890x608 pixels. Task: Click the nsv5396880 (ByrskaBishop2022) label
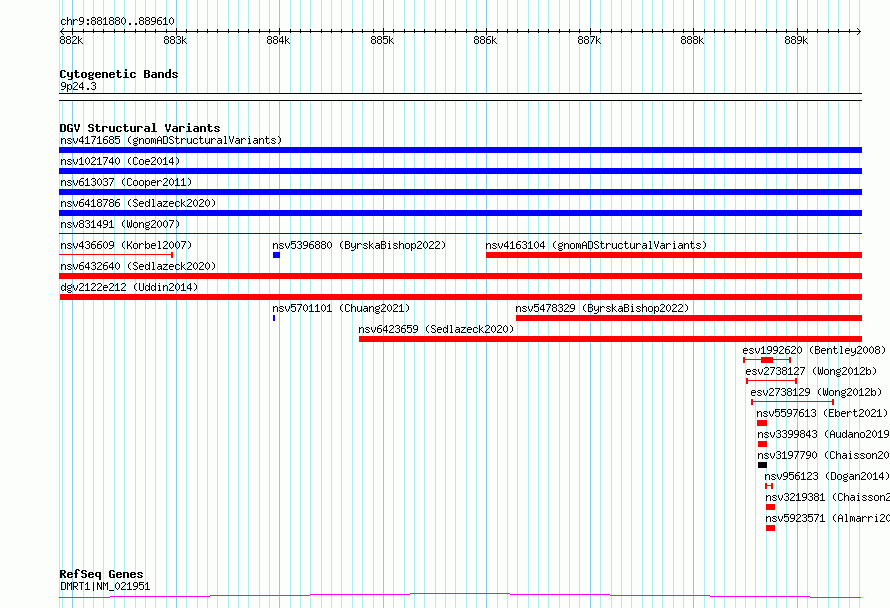359,245
